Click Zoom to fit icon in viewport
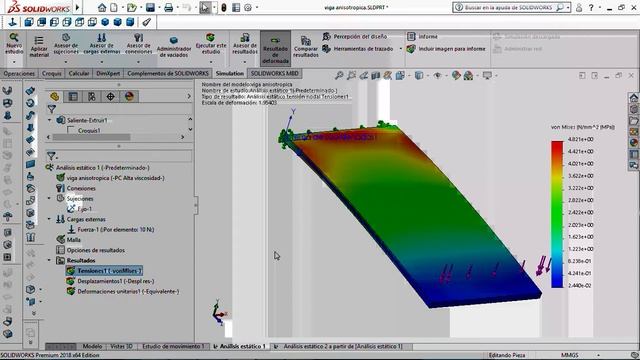The width and height of the screenshot is (640, 360). pyautogui.click(x=339, y=76)
